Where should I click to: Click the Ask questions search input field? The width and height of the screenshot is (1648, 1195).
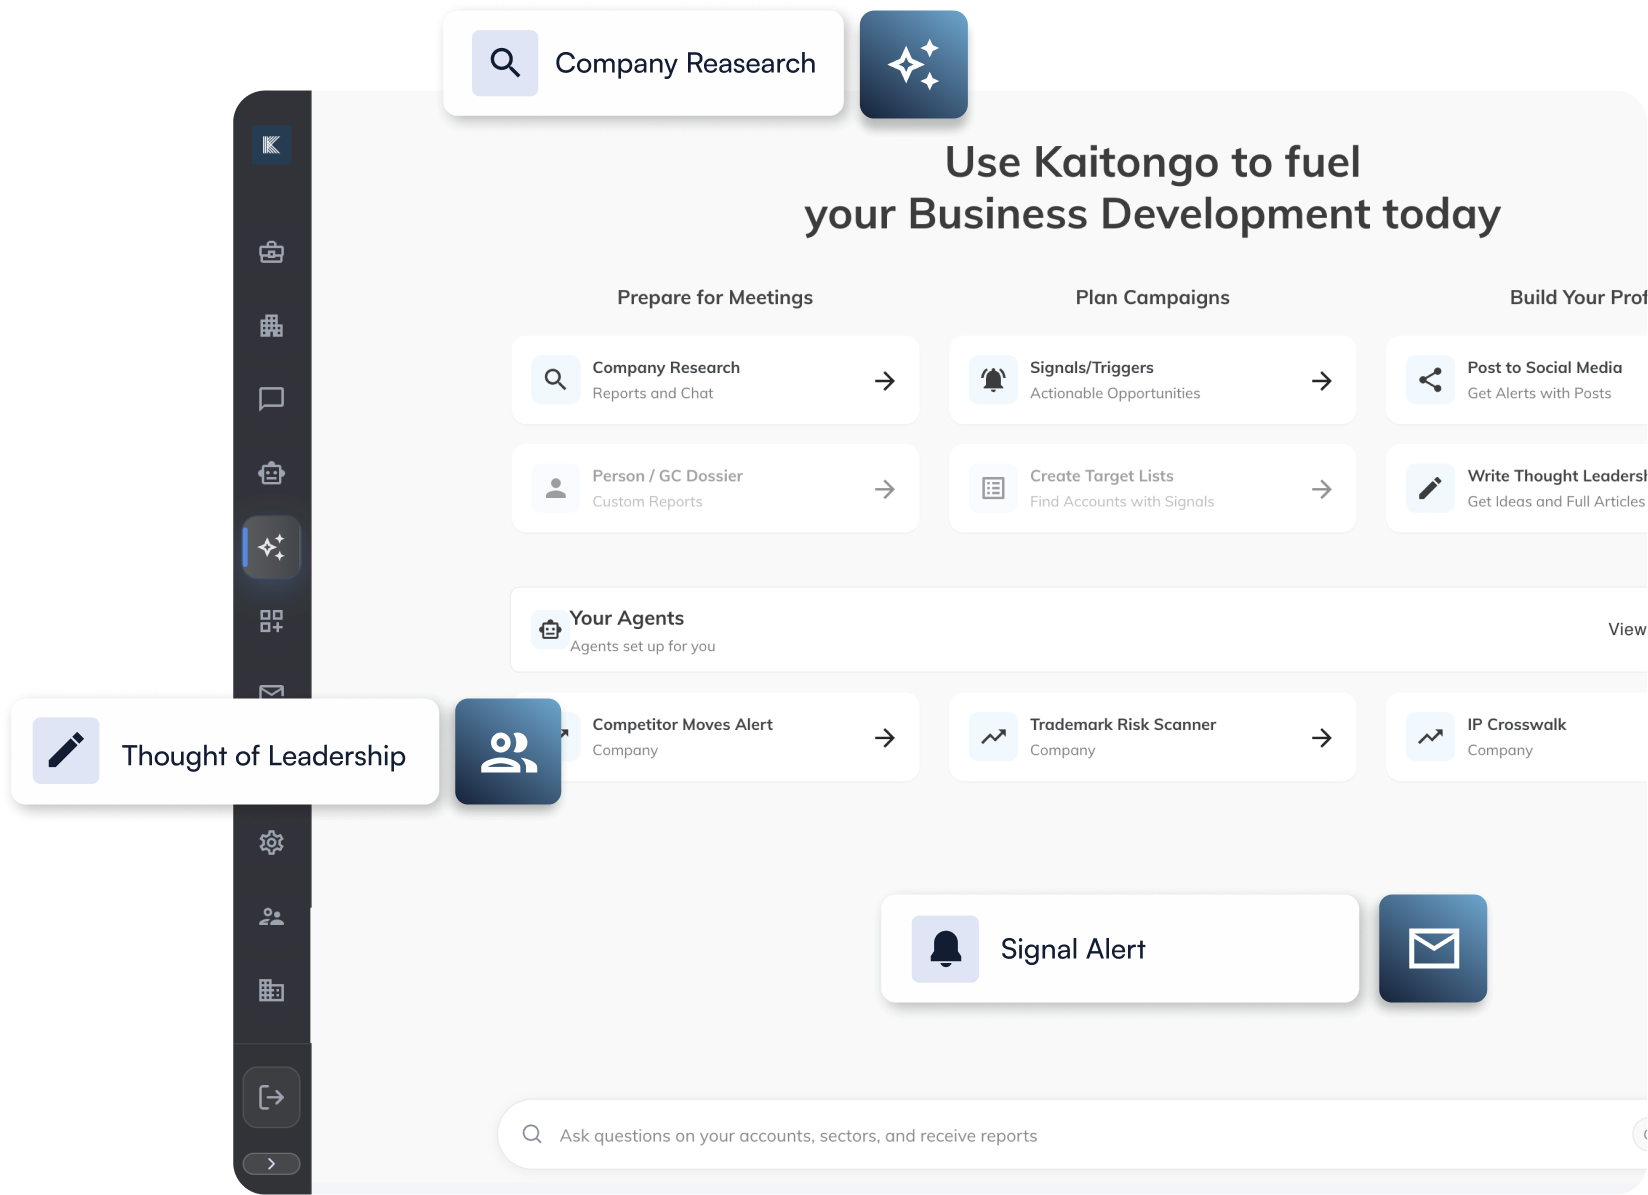(x=1072, y=1135)
